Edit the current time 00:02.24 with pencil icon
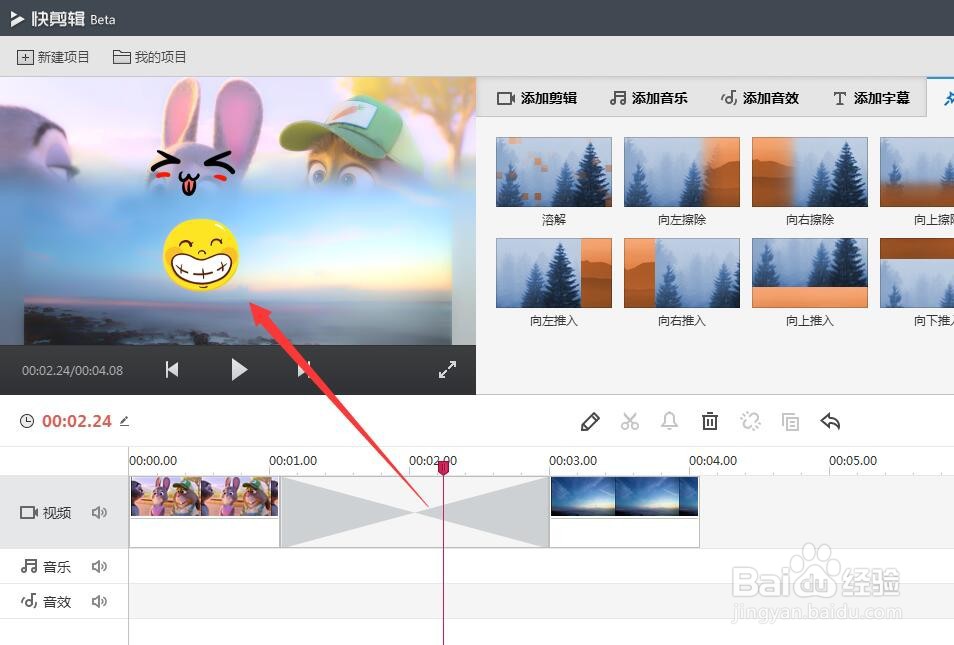The width and height of the screenshot is (954, 645). coord(124,421)
